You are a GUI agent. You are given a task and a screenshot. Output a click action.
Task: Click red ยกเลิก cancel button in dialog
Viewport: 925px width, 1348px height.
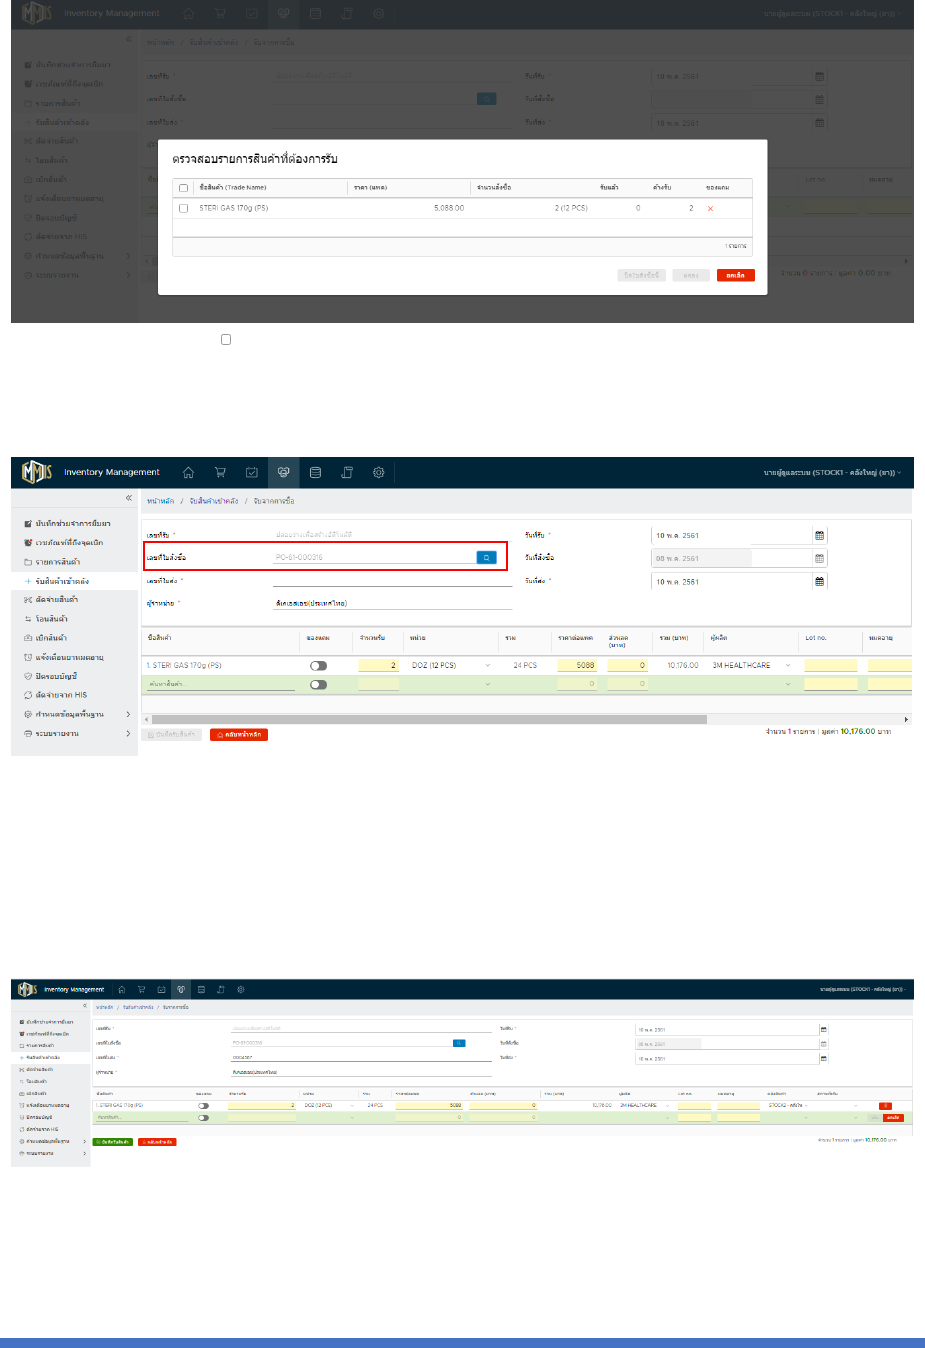(x=736, y=275)
